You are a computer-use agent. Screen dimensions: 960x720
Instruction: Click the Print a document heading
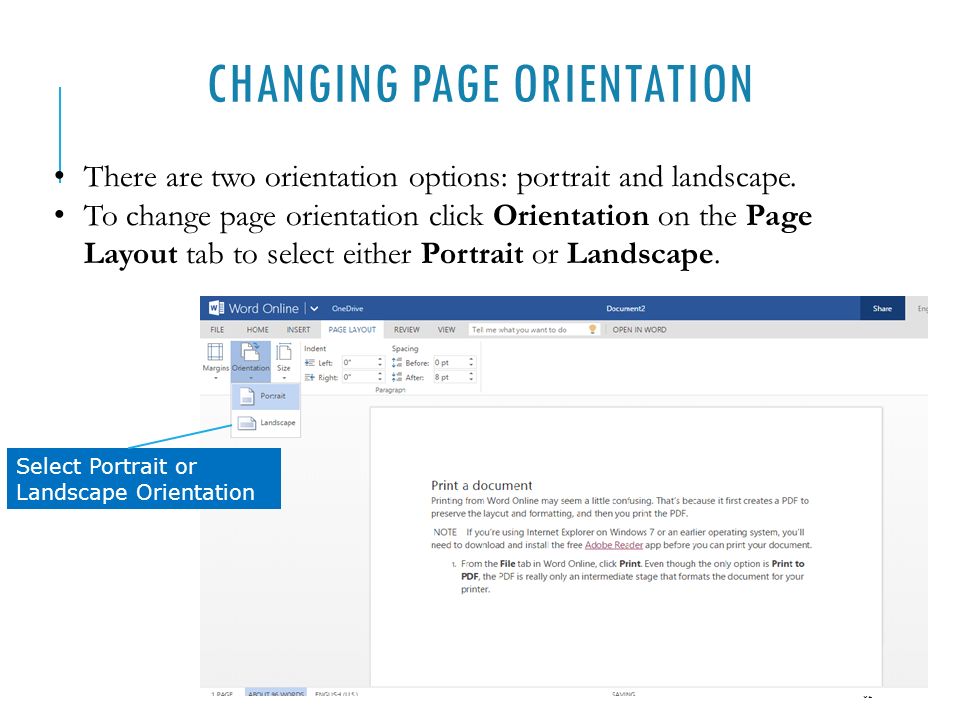pyautogui.click(x=481, y=486)
